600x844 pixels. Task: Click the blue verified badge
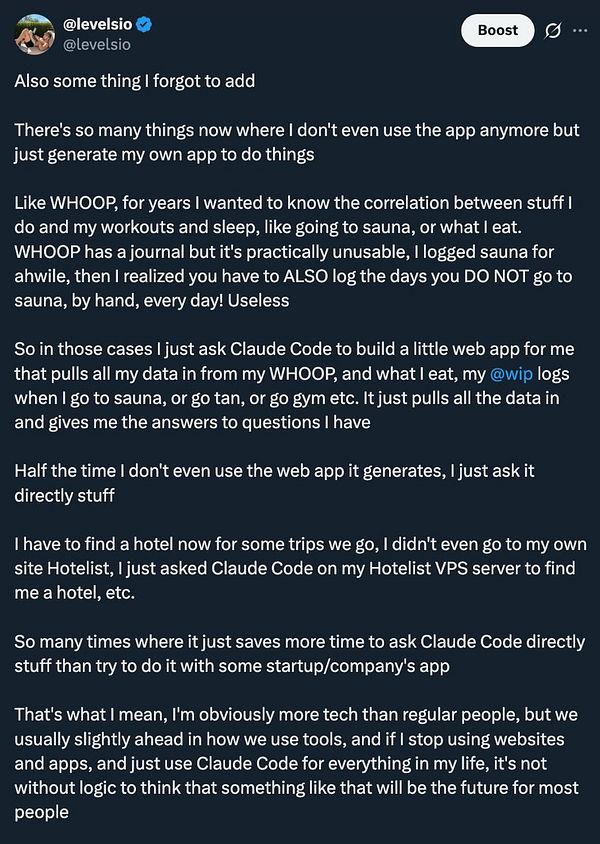(x=144, y=24)
